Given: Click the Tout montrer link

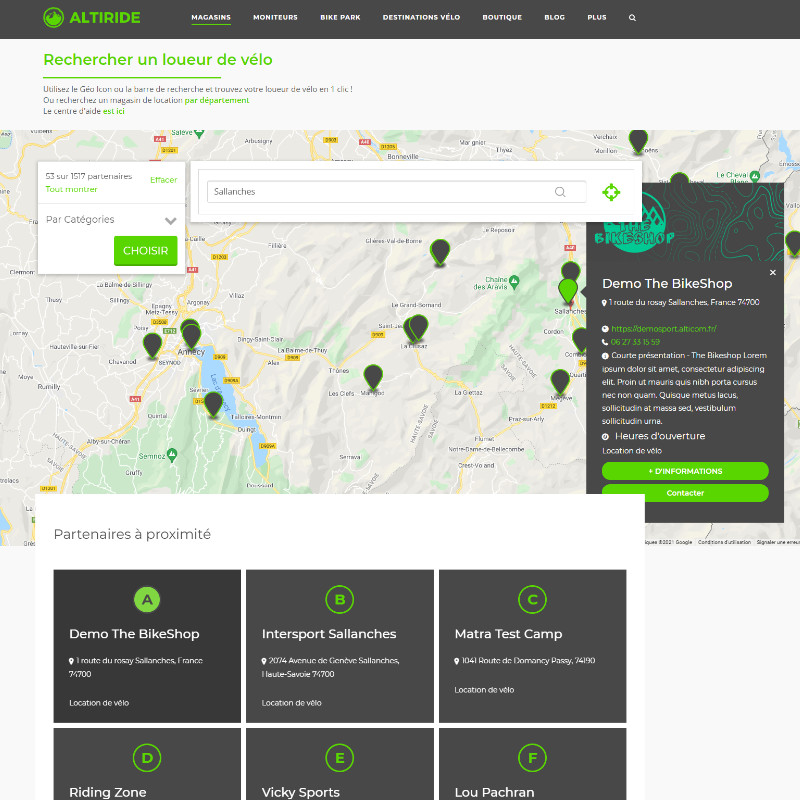Looking at the screenshot, I should [x=71, y=189].
